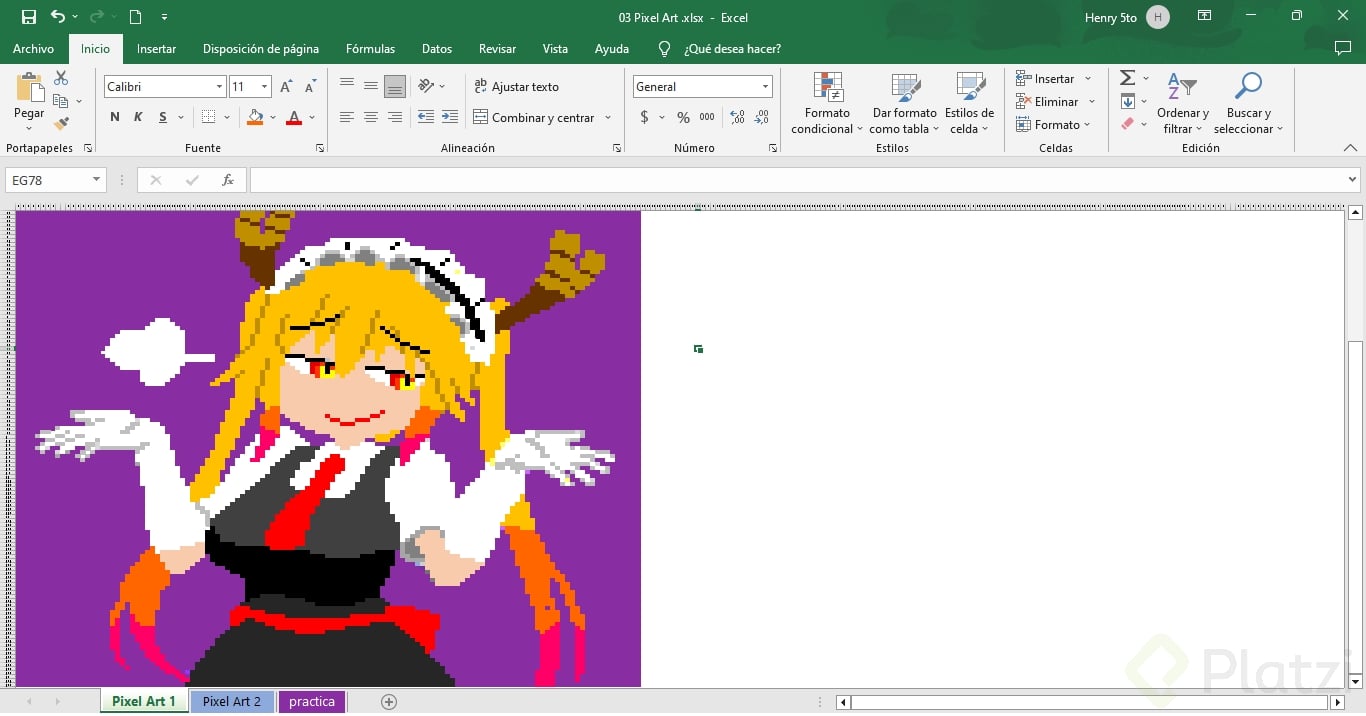This screenshot has width=1366, height=716.
Task: Click the vertical scrollbar down arrow
Action: [x=1356, y=682]
